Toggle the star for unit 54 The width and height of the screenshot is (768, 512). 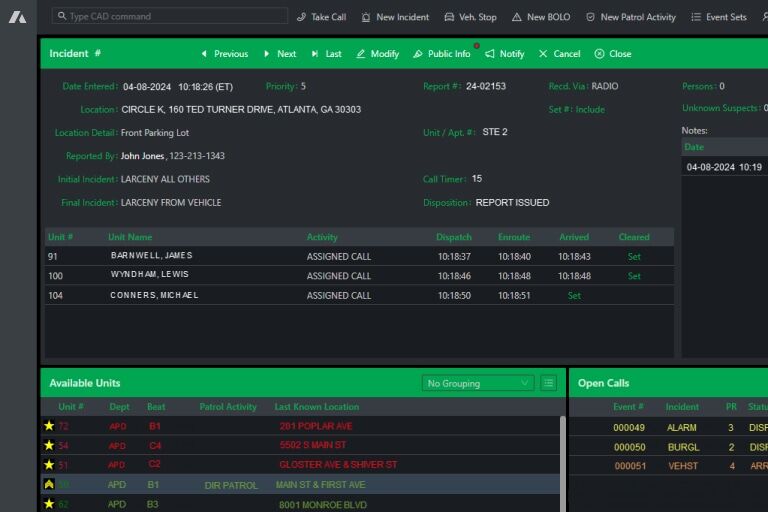click(x=49, y=445)
